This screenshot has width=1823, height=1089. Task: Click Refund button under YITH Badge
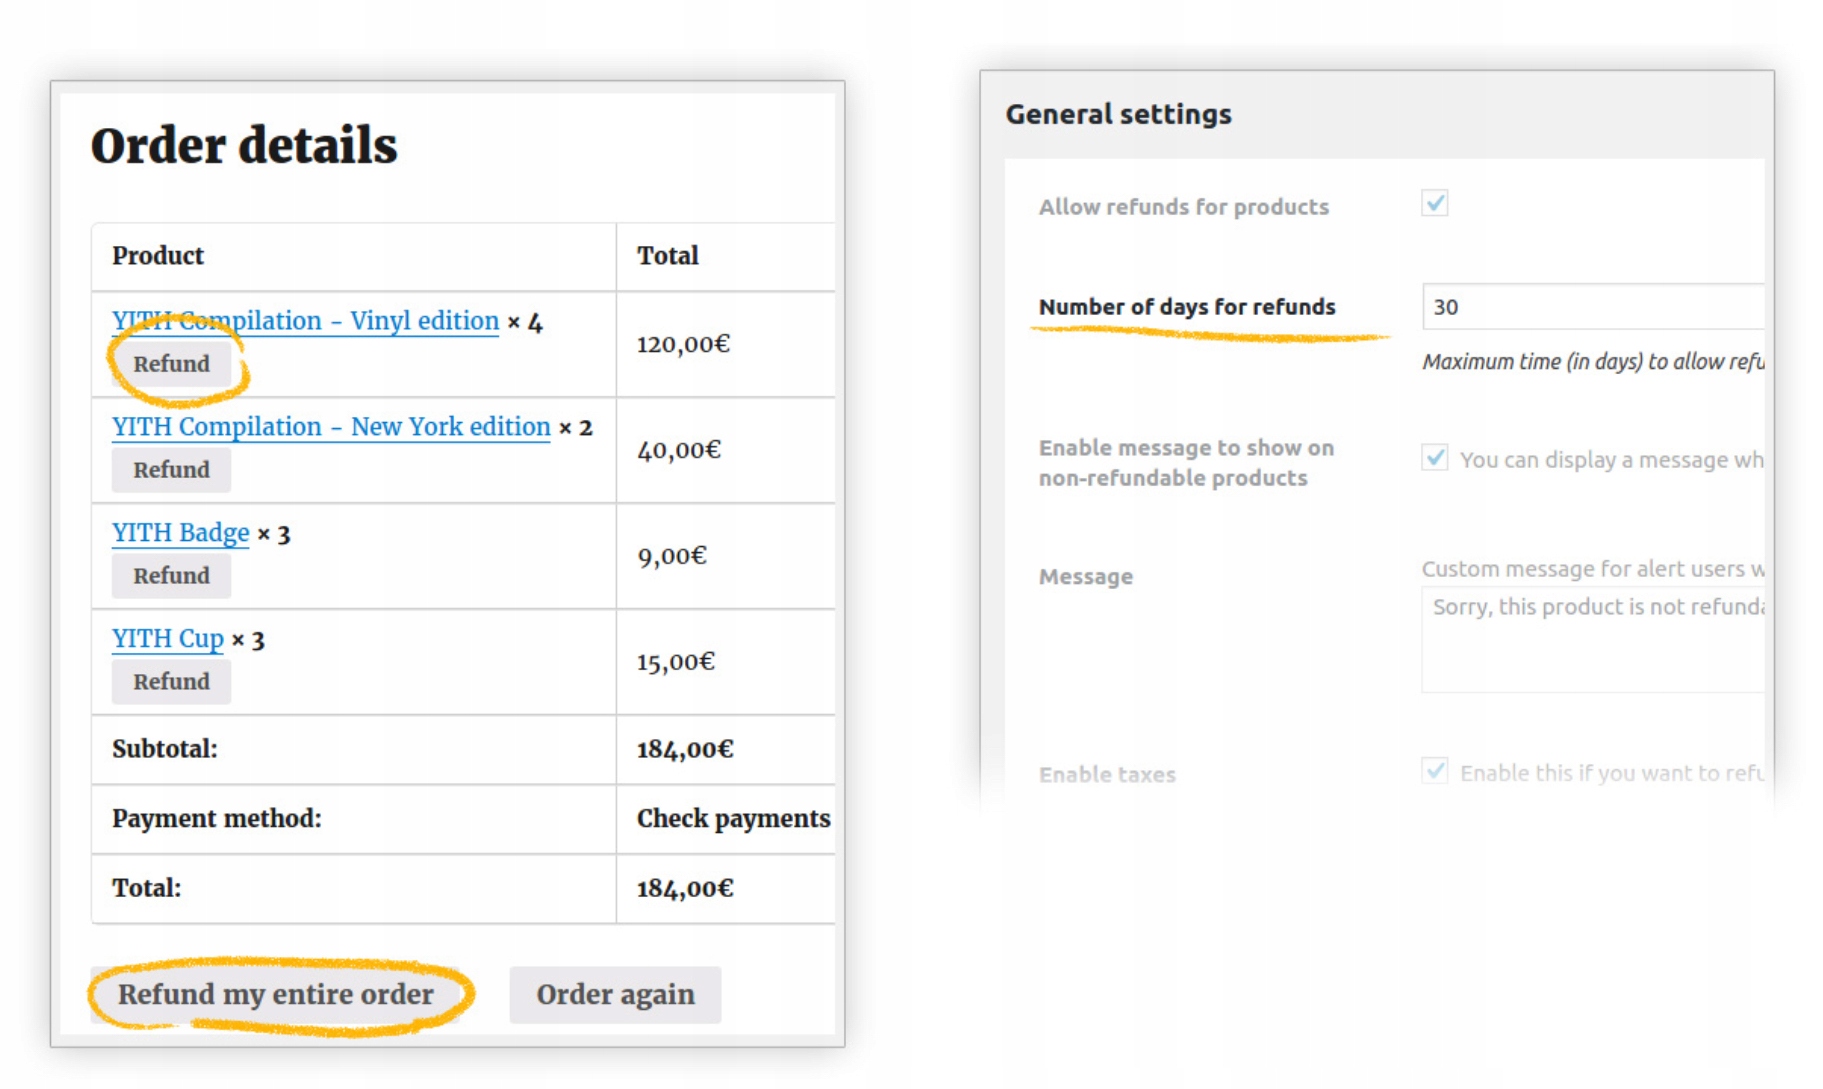tap(171, 576)
